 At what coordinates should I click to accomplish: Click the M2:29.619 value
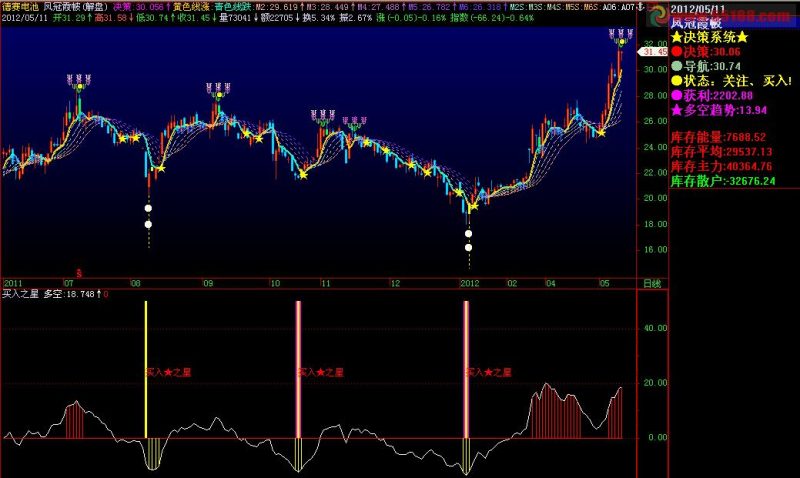276,7
